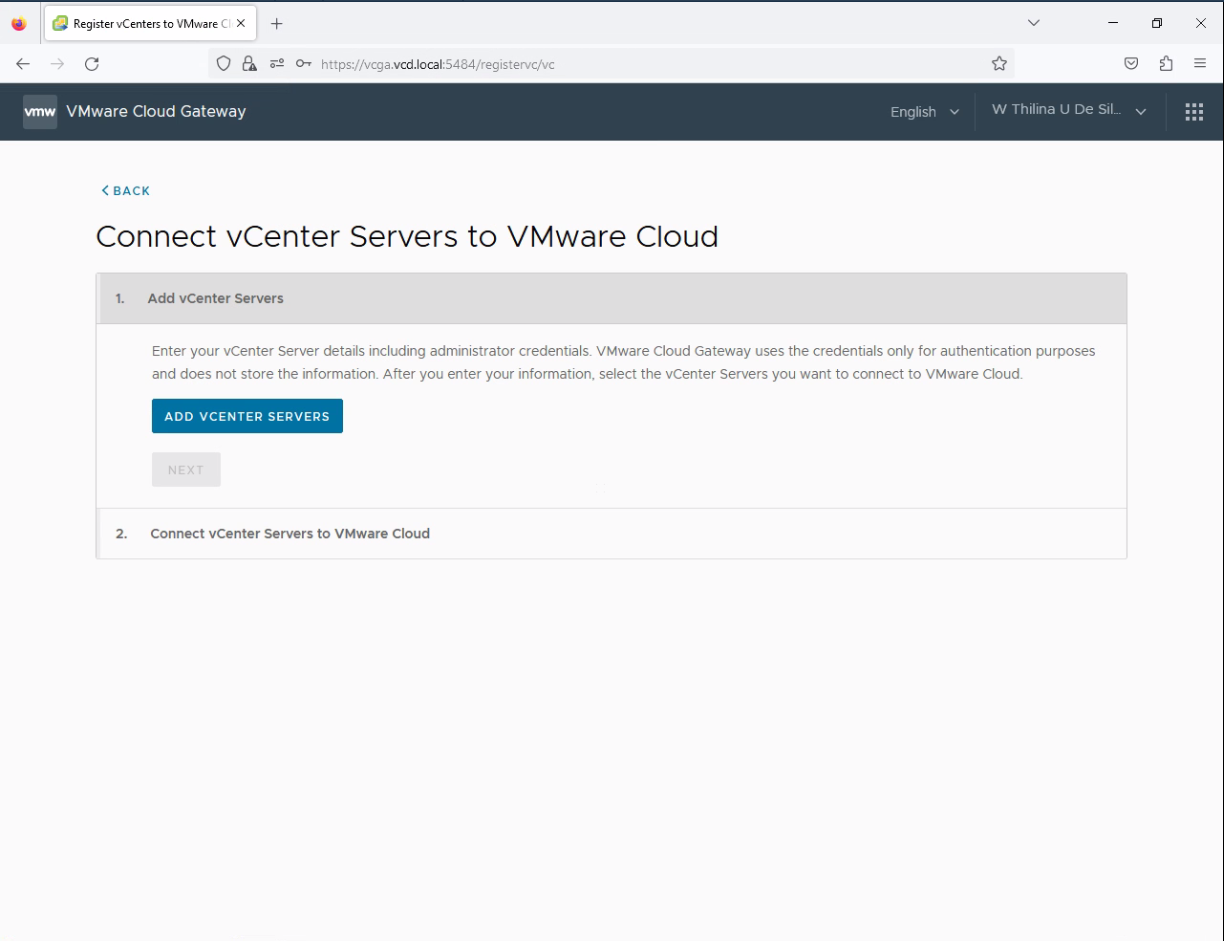Click the tracking protection shield icon

click(x=224, y=64)
